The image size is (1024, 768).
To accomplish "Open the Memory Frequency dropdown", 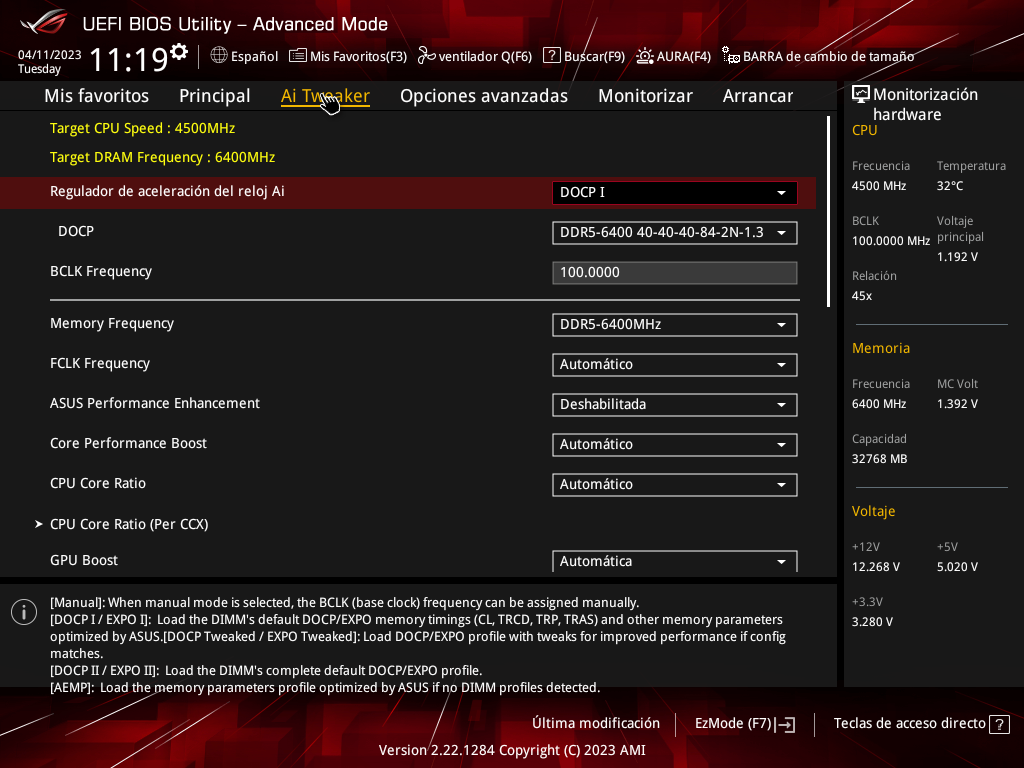I will (675, 325).
